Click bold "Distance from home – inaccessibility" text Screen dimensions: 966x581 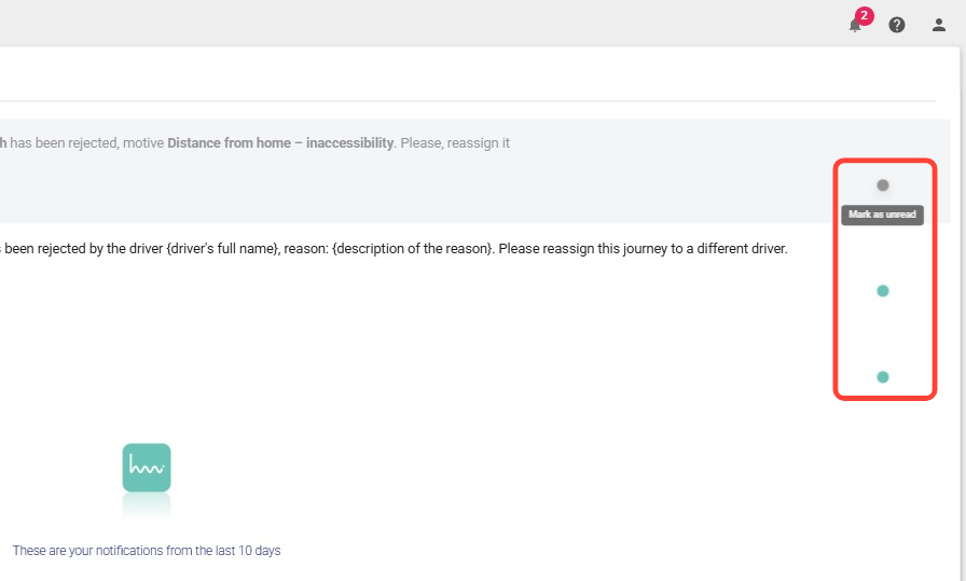pos(280,143)
